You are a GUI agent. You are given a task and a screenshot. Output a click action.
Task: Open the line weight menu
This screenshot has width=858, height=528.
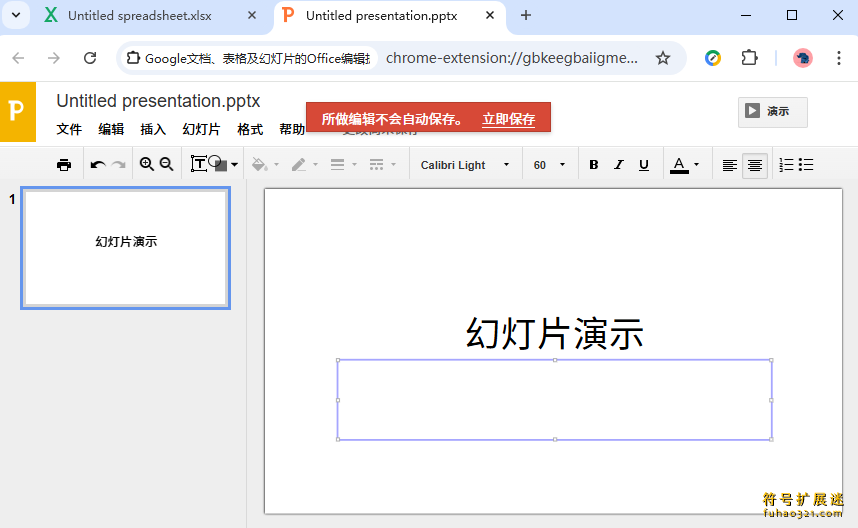(338, 165)
